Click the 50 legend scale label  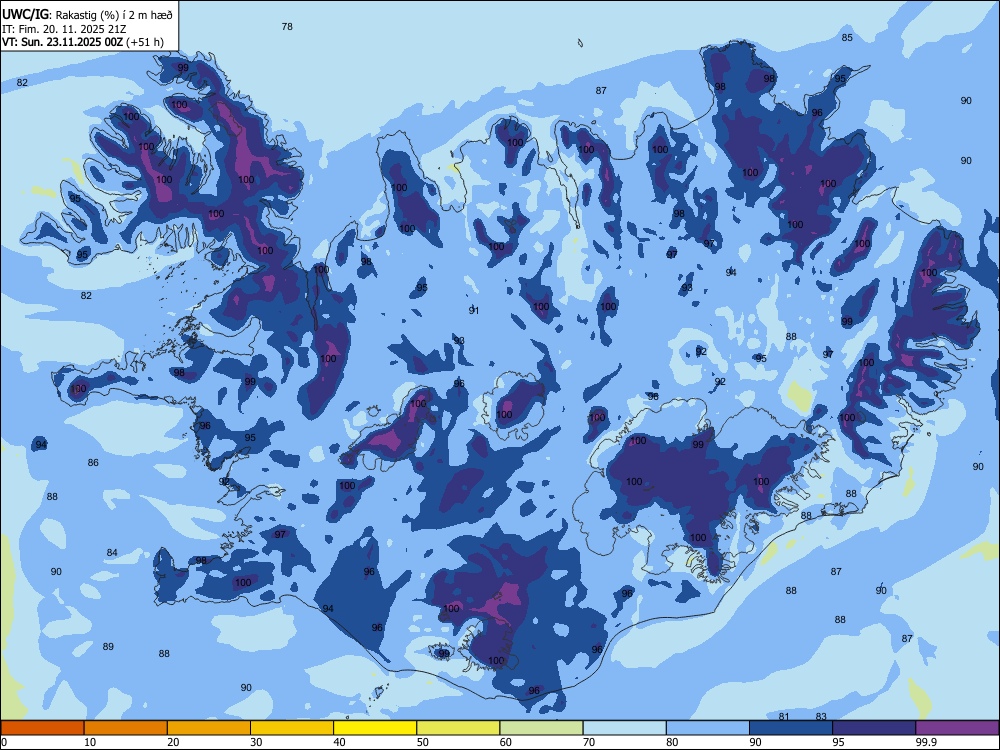422,742
